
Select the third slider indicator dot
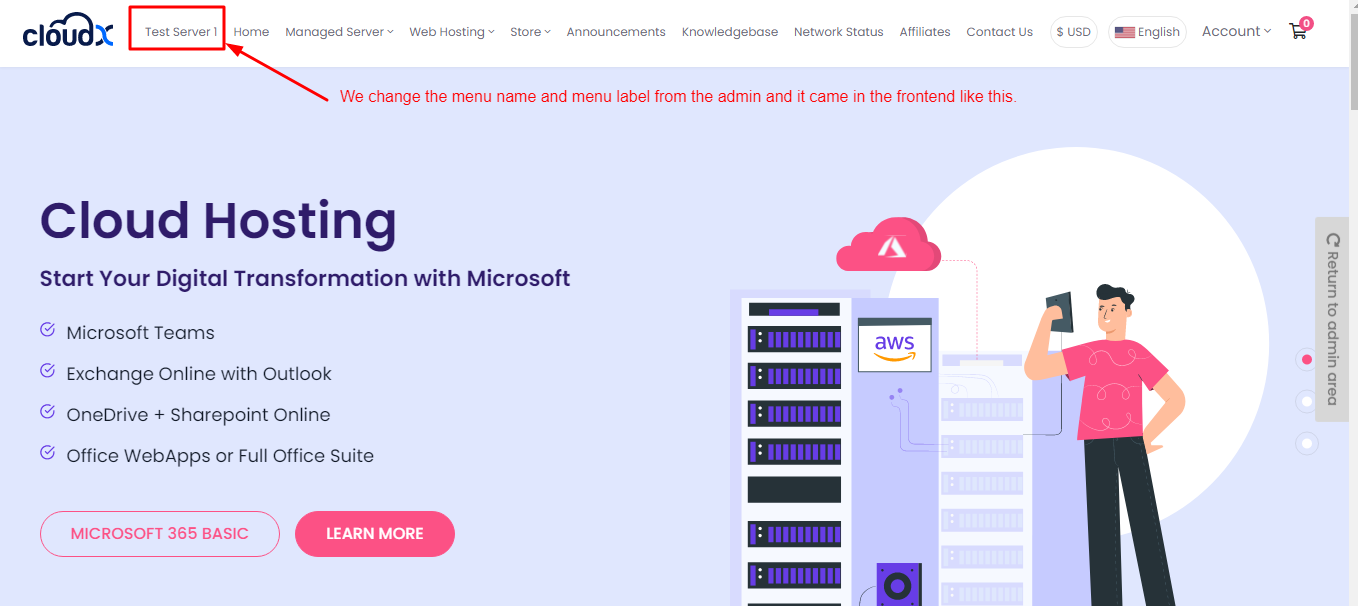[x=1306, y=442]
